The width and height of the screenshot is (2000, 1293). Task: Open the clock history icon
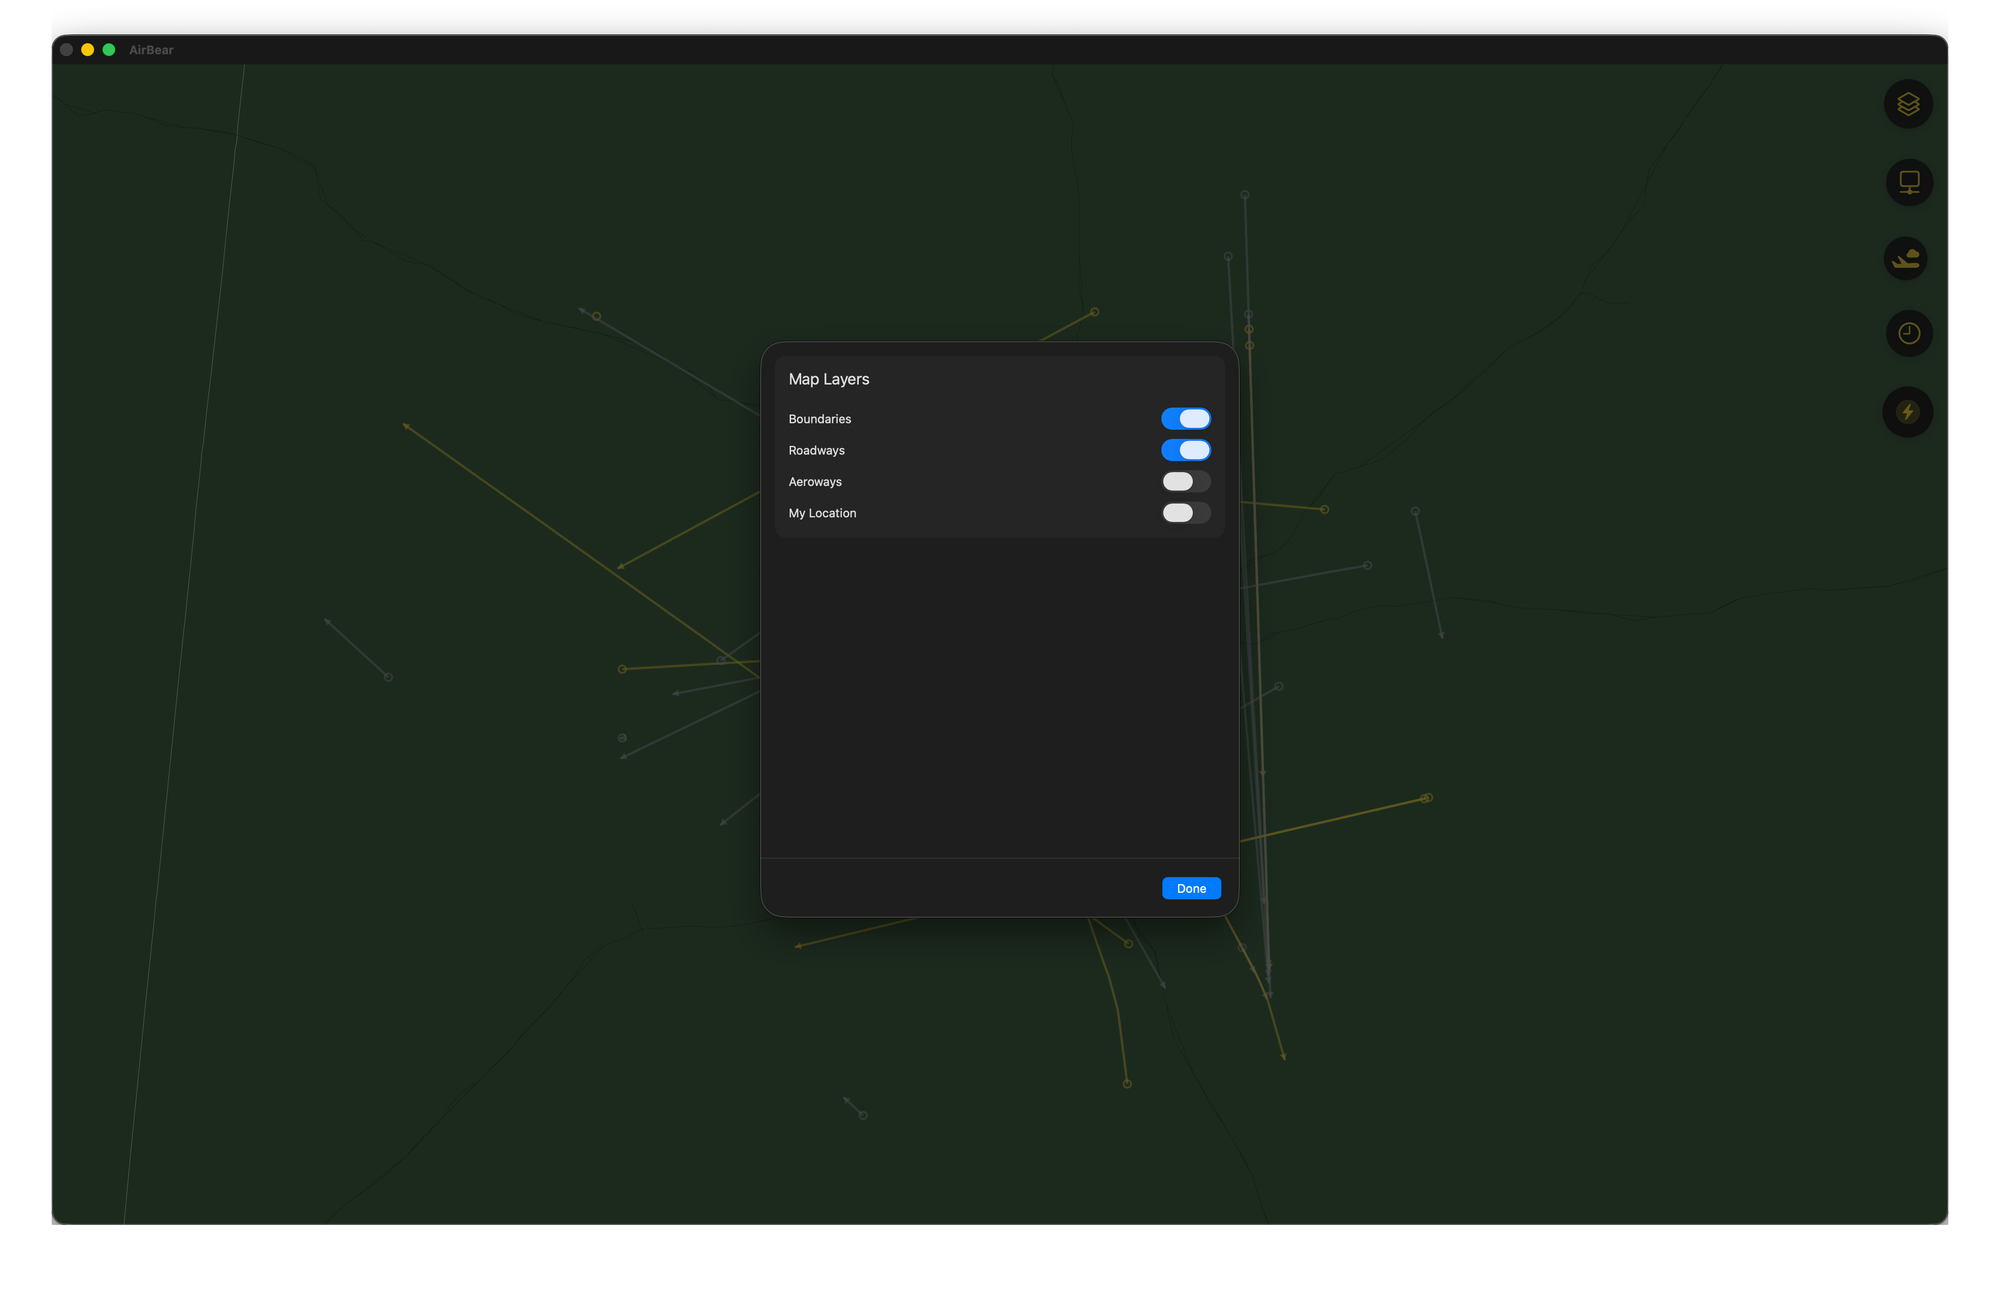click(x=1908, y=334)
